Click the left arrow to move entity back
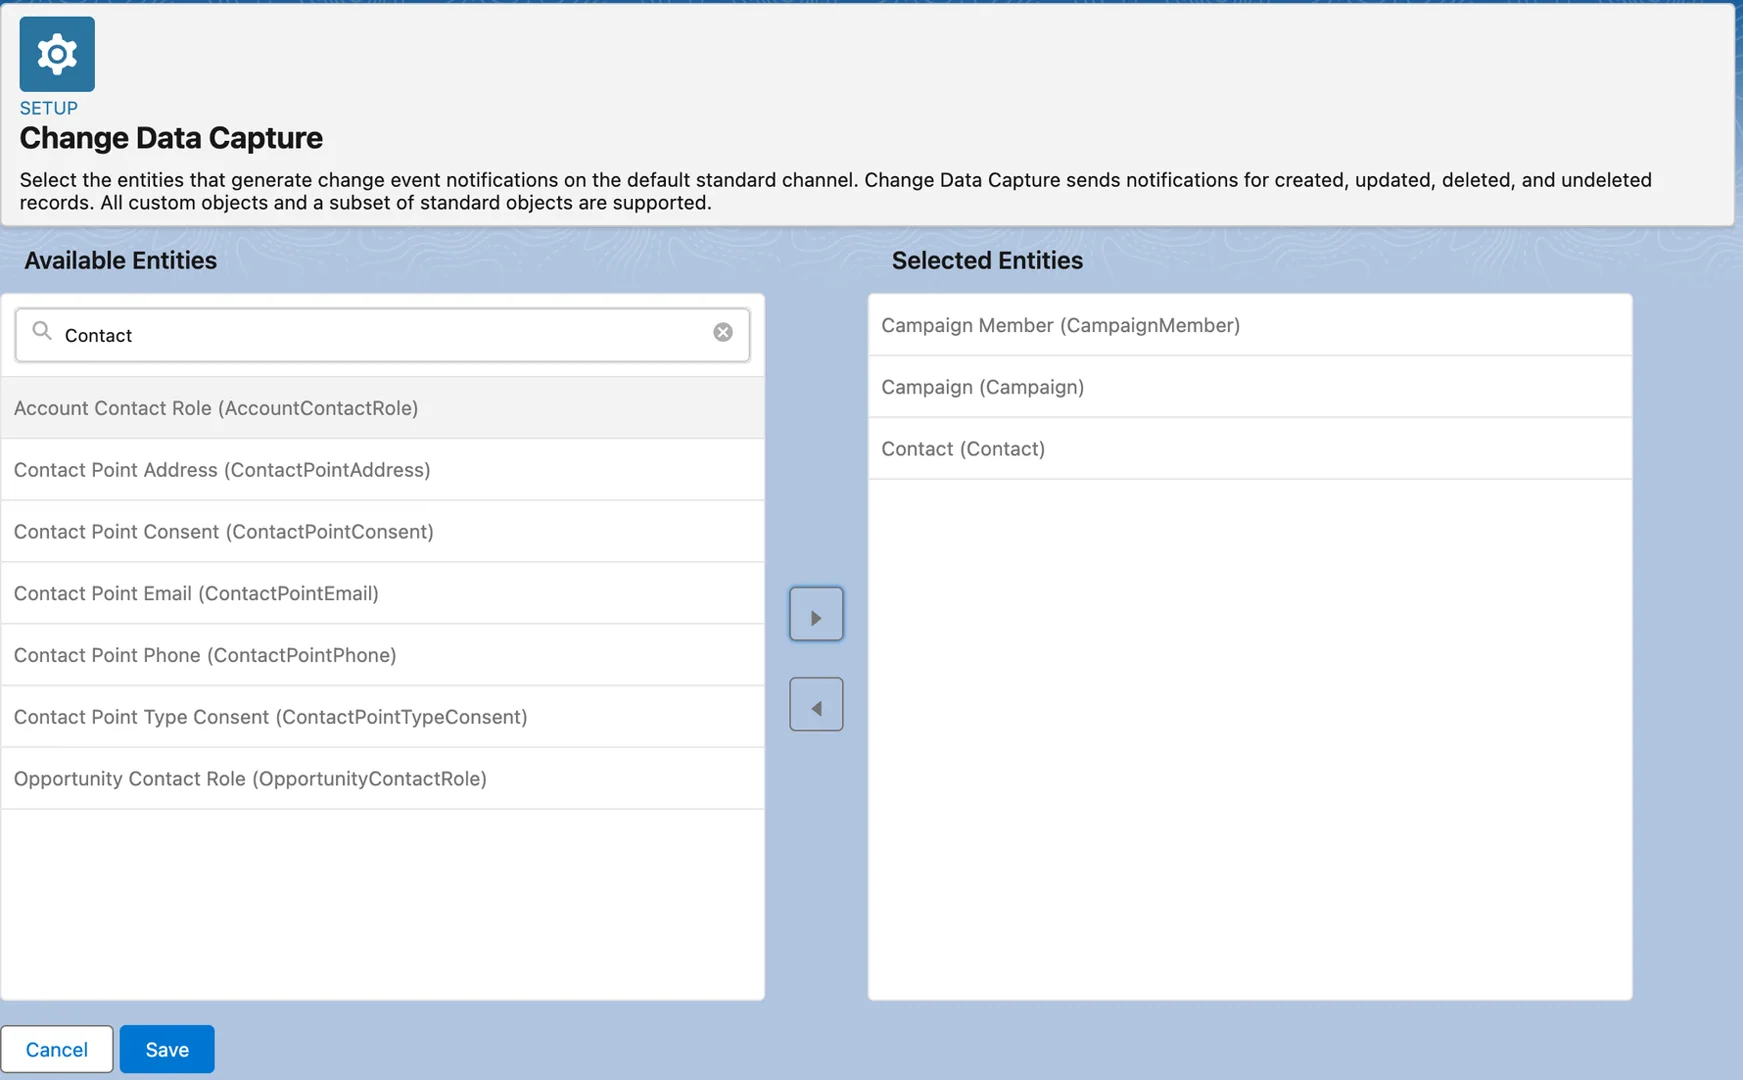 (x=816, y=704)
